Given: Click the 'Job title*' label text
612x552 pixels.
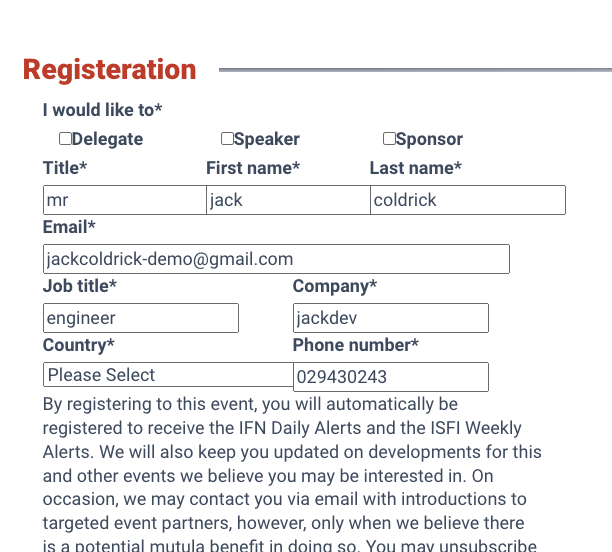Looking at the screenshot, I should 80,286.
